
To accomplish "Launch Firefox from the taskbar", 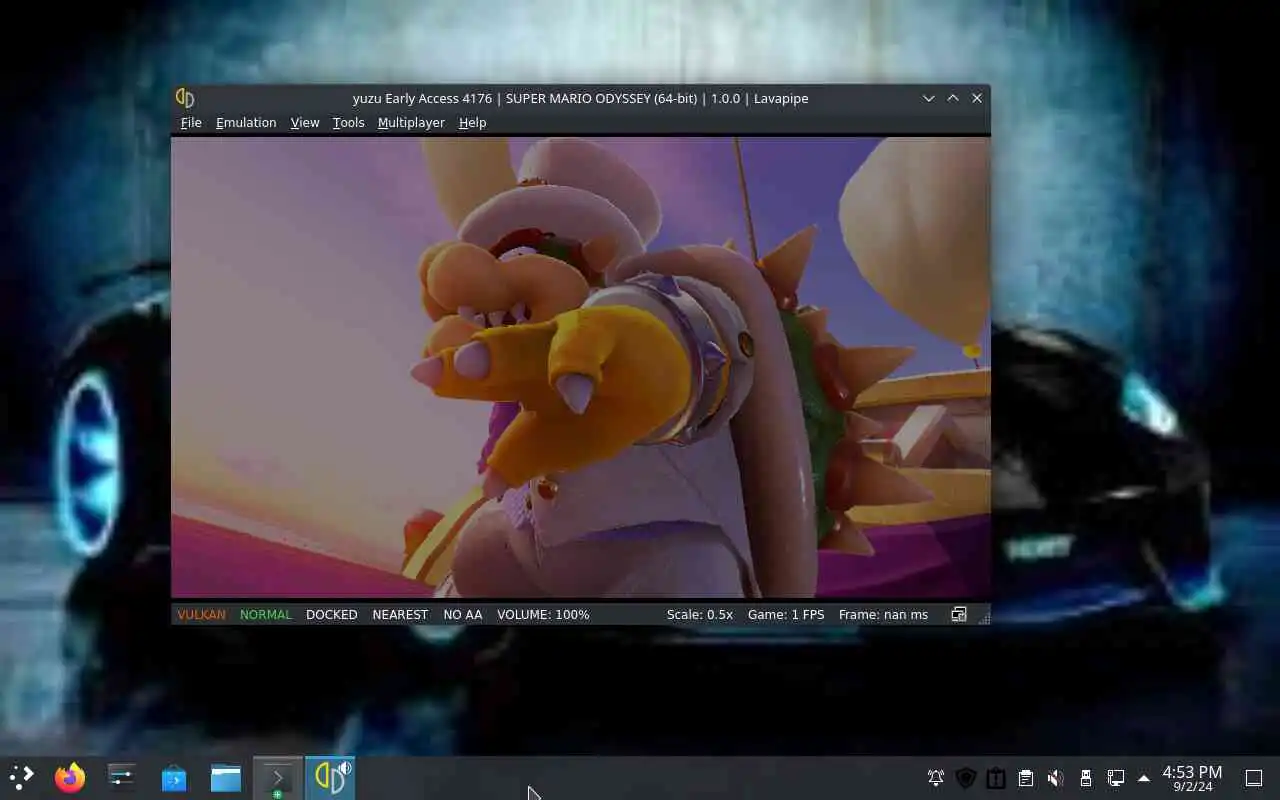I will click(70, 777).
